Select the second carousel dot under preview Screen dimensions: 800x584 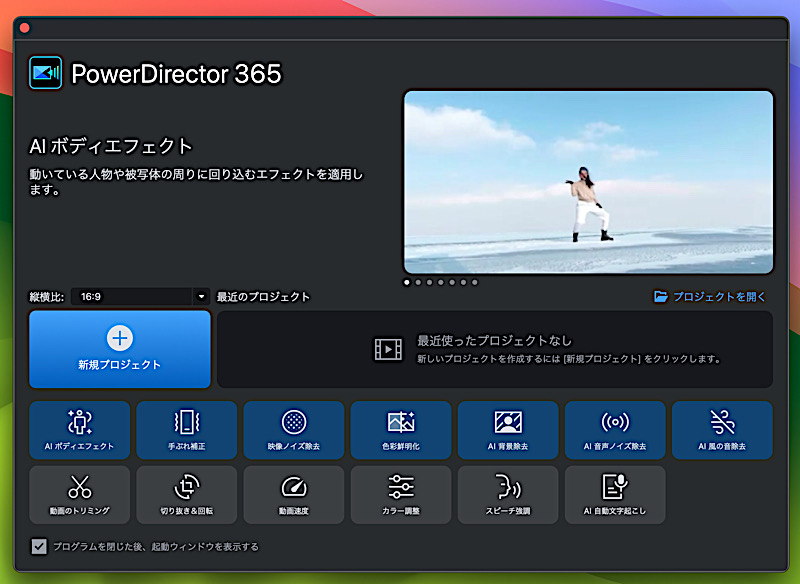tap(417, 282)
